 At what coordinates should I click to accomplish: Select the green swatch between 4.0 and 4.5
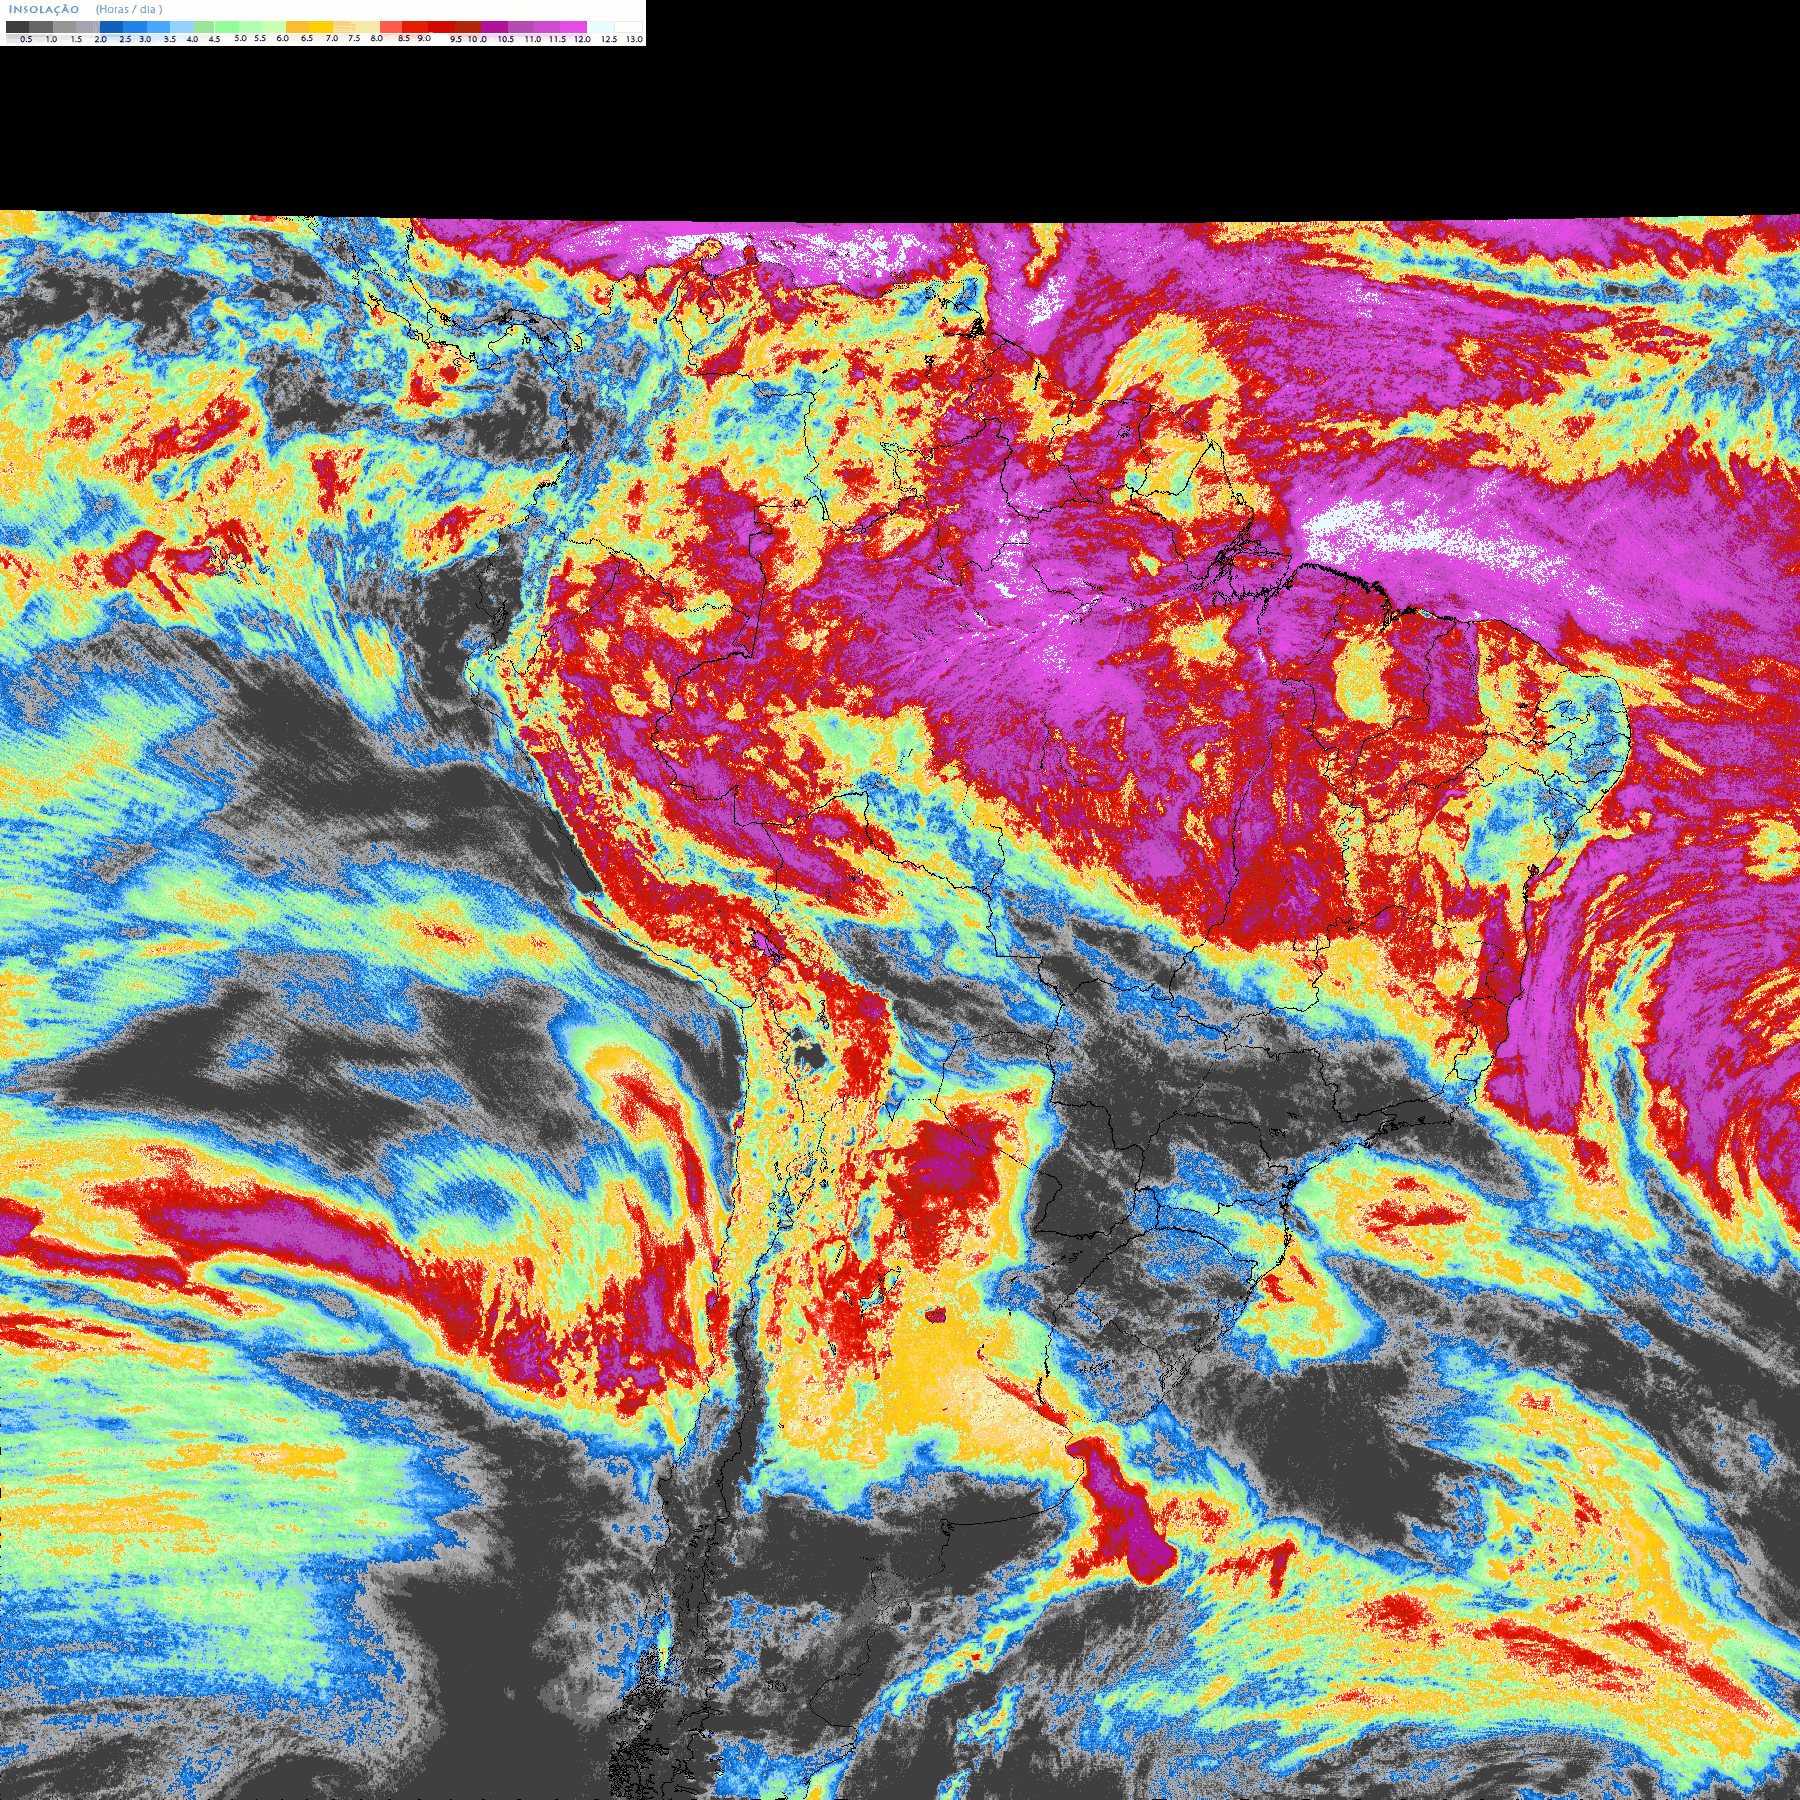point(204,27)
